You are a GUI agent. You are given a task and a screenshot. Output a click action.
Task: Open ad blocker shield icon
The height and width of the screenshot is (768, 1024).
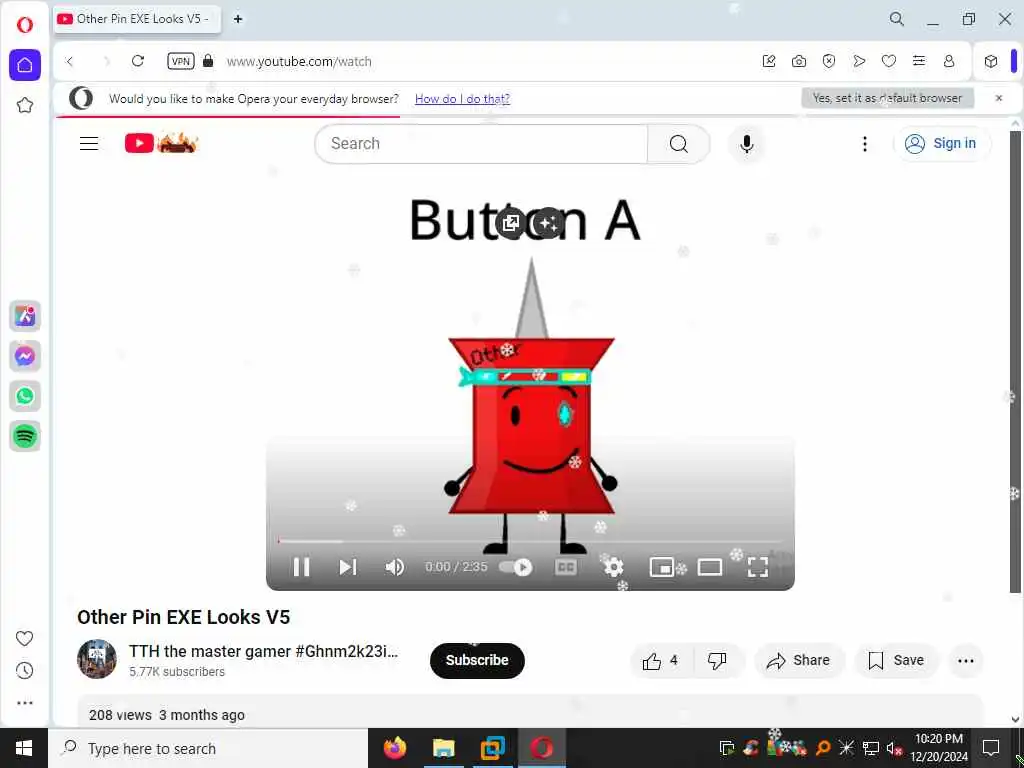pyautogui.click(x=829, y=61)
